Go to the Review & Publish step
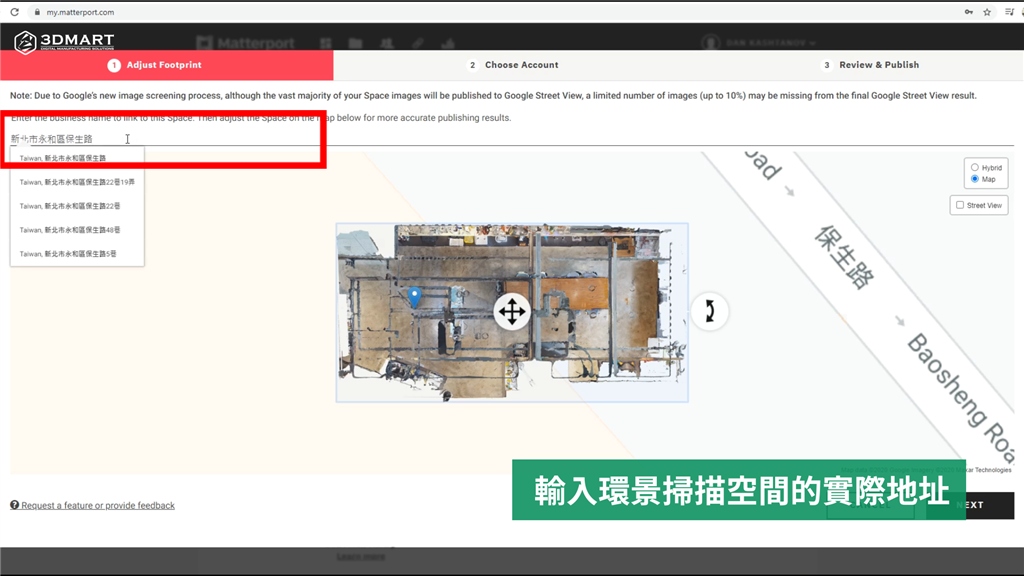 871,65
